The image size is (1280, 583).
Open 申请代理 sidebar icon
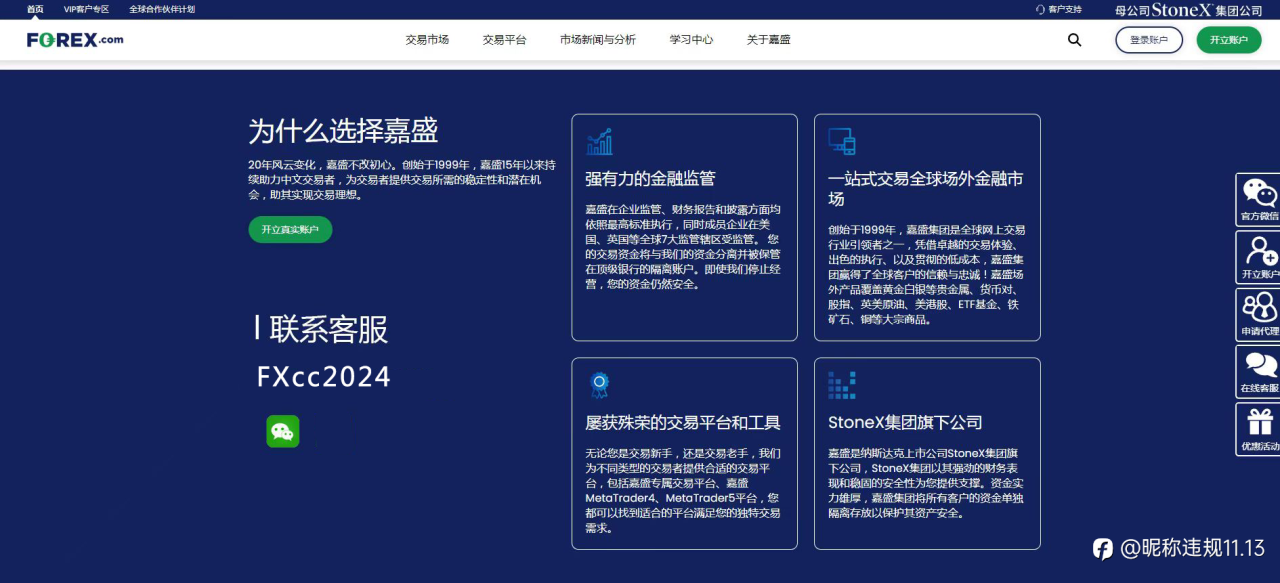click(1259, 314)
